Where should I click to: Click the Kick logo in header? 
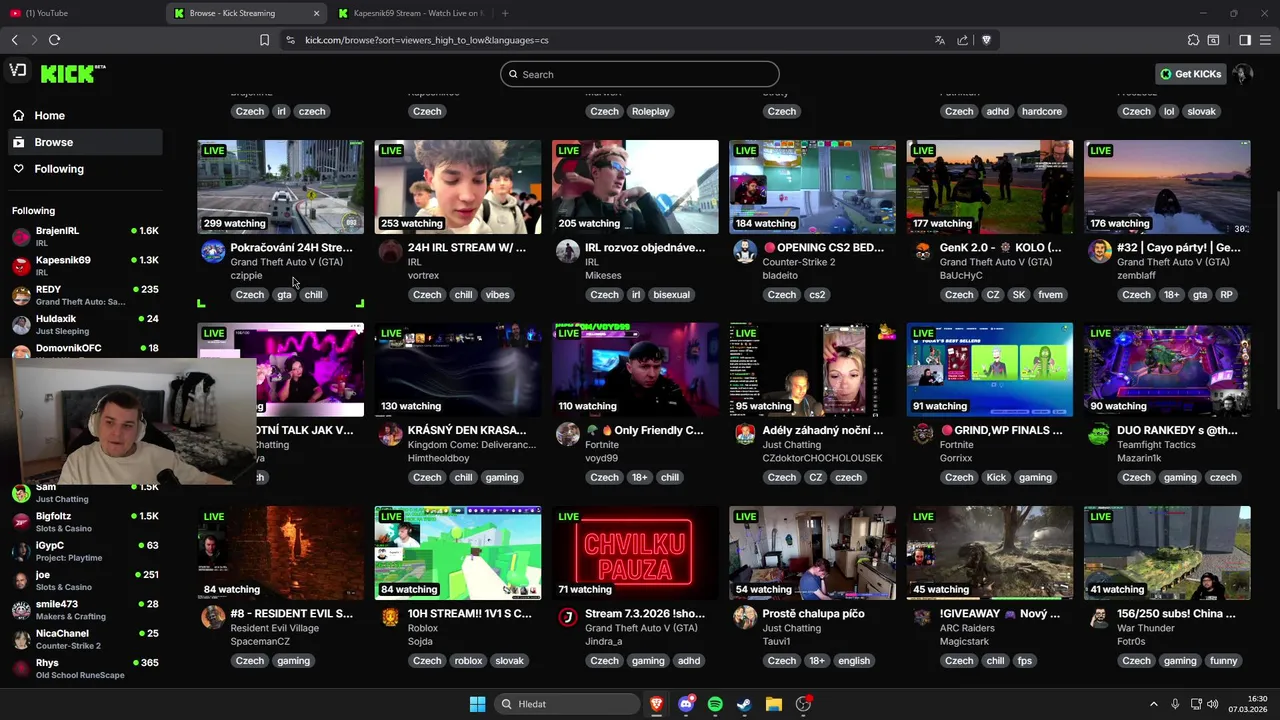[73, 73]
